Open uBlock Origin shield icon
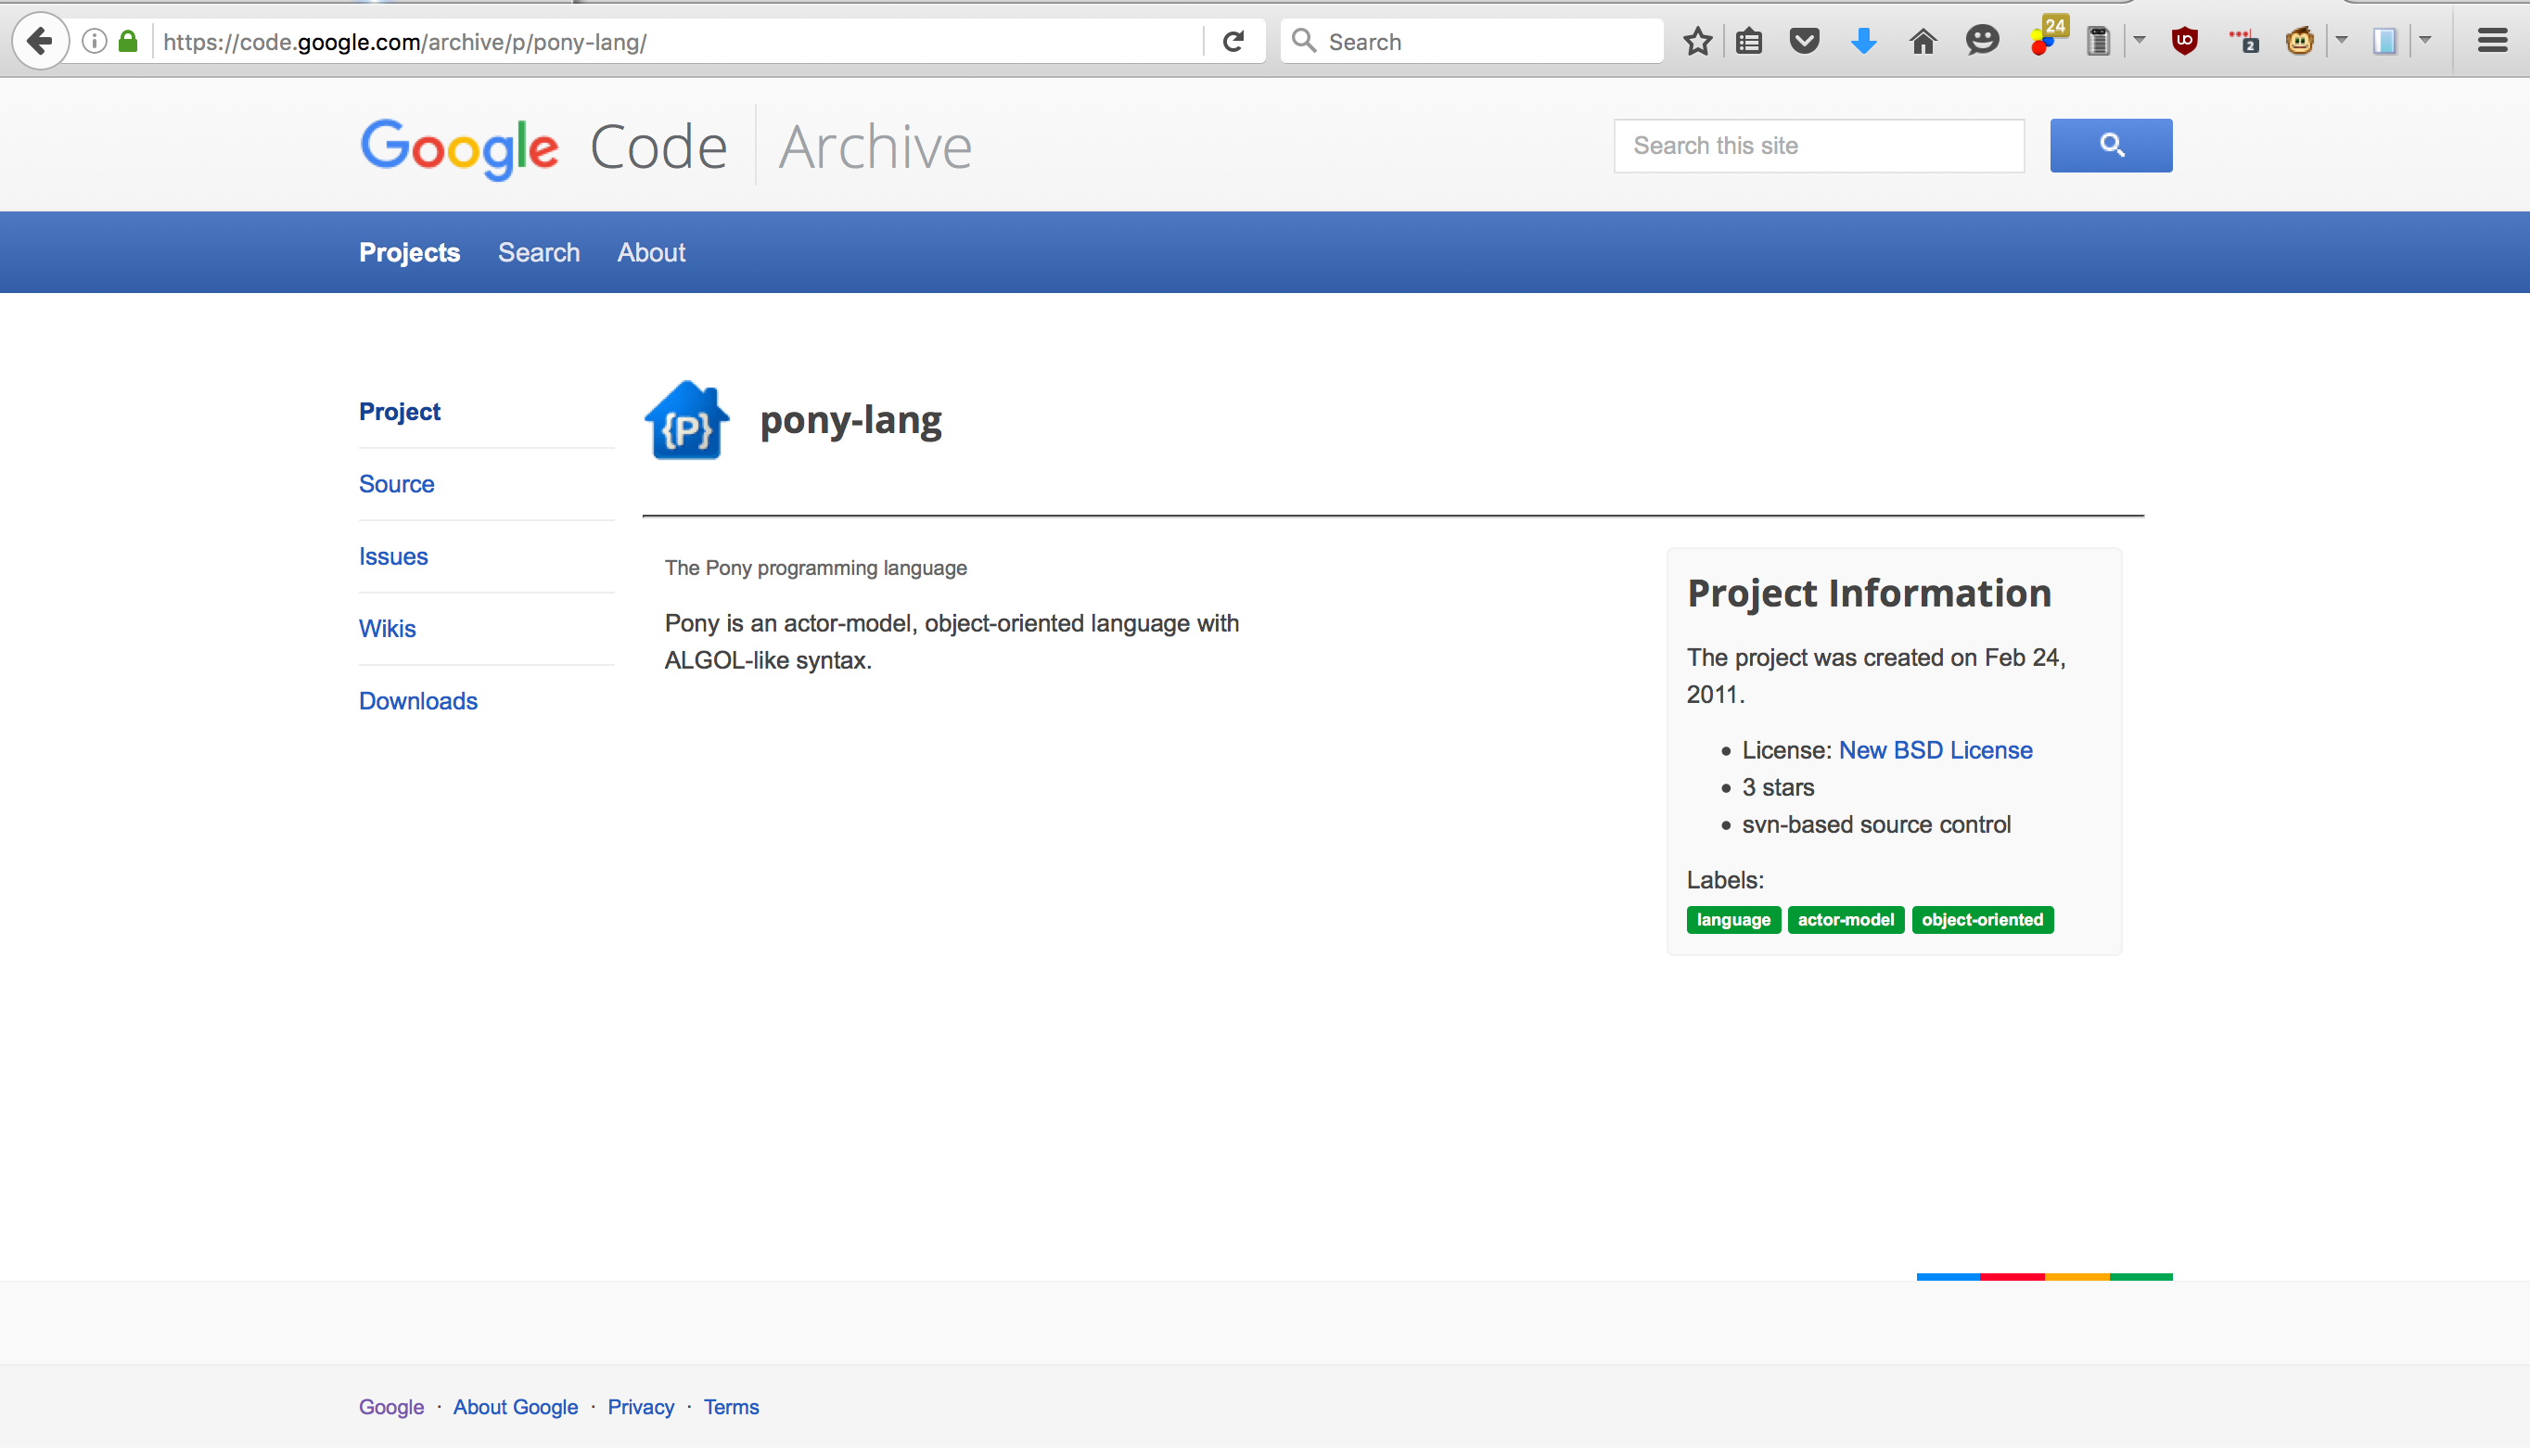 coord(2184,41)
